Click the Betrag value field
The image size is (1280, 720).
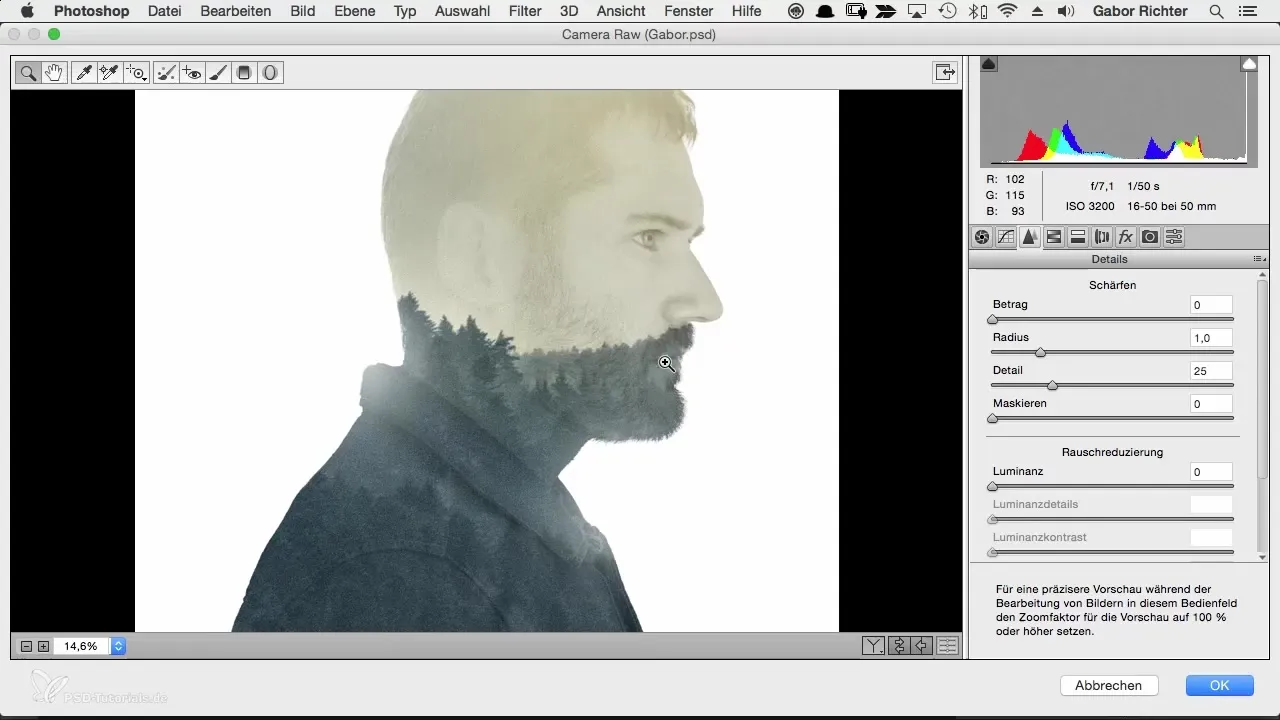pos(1211,305)
